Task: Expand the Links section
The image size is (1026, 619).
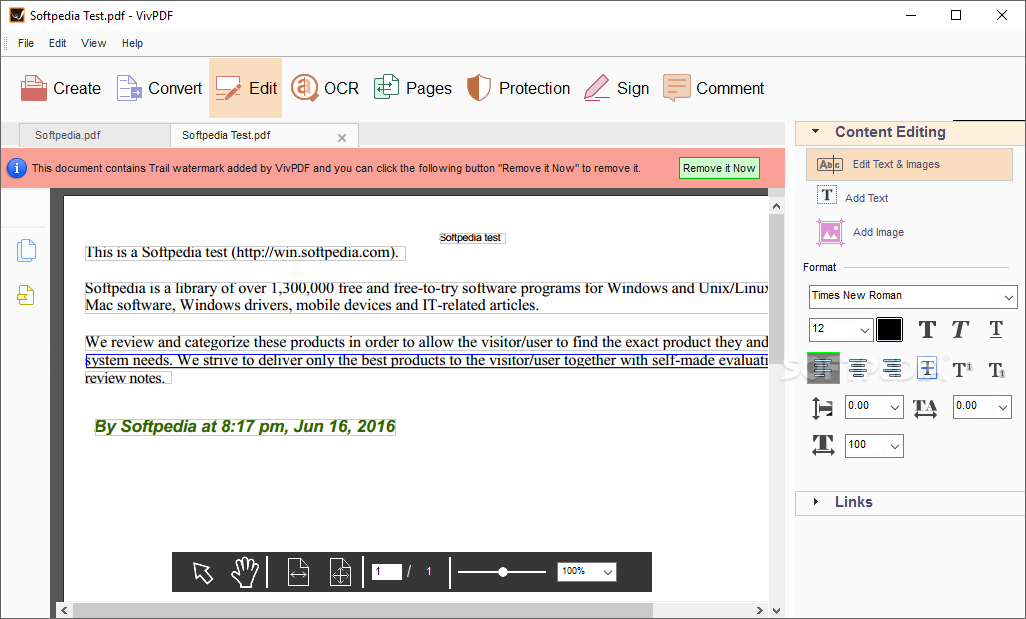Action: point(816,502)
